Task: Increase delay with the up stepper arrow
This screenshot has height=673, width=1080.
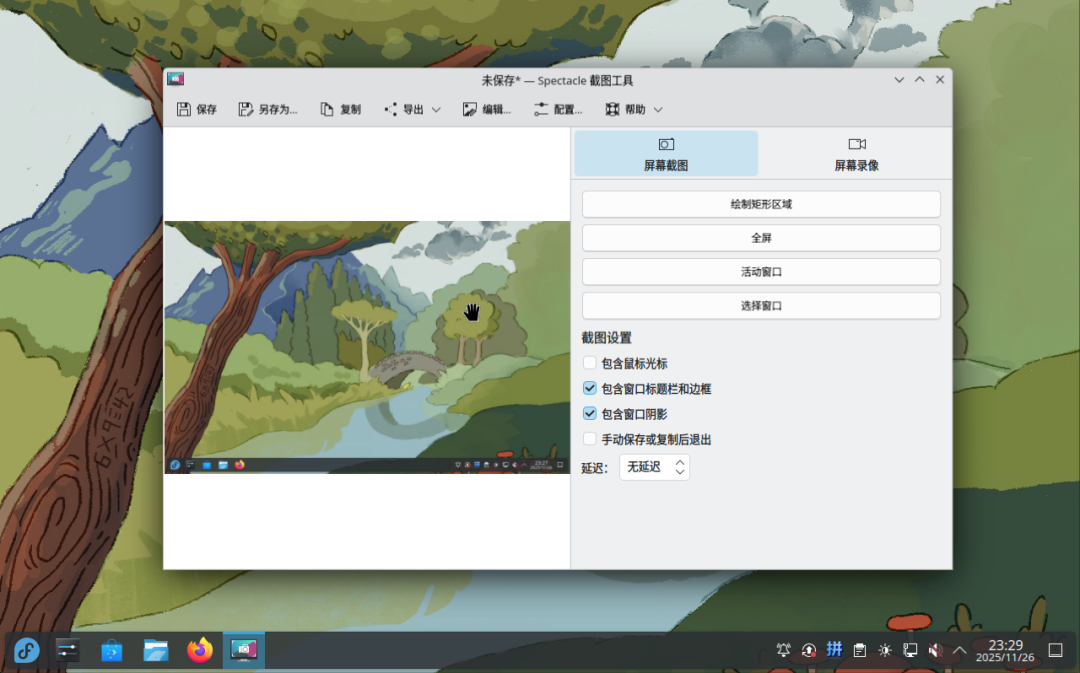Action: click(x=680, y=462)
